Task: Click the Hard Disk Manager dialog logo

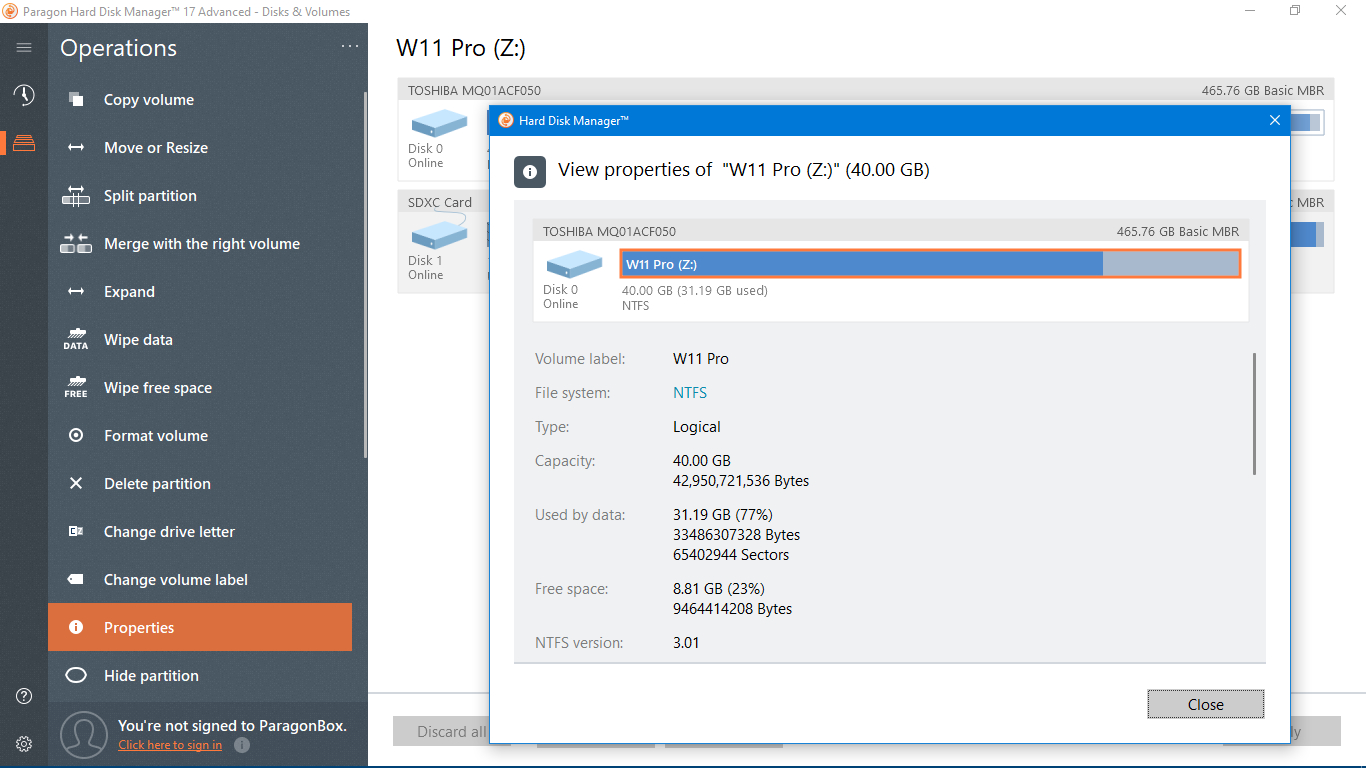Action: point(506,120)
